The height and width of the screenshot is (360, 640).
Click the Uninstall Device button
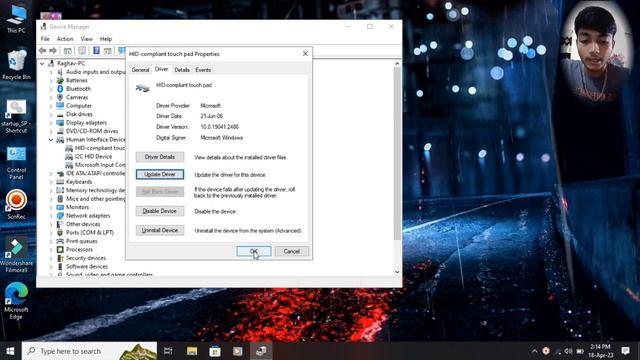coord(160,230)
